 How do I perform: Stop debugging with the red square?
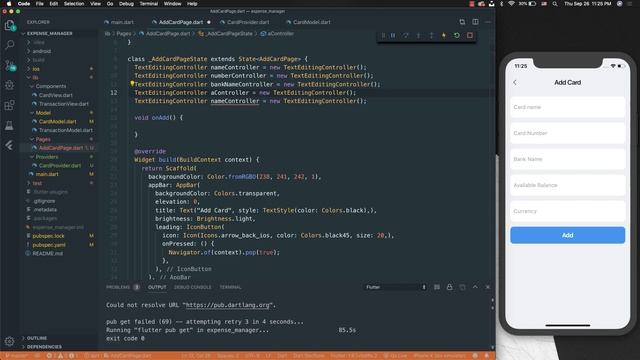470,36
